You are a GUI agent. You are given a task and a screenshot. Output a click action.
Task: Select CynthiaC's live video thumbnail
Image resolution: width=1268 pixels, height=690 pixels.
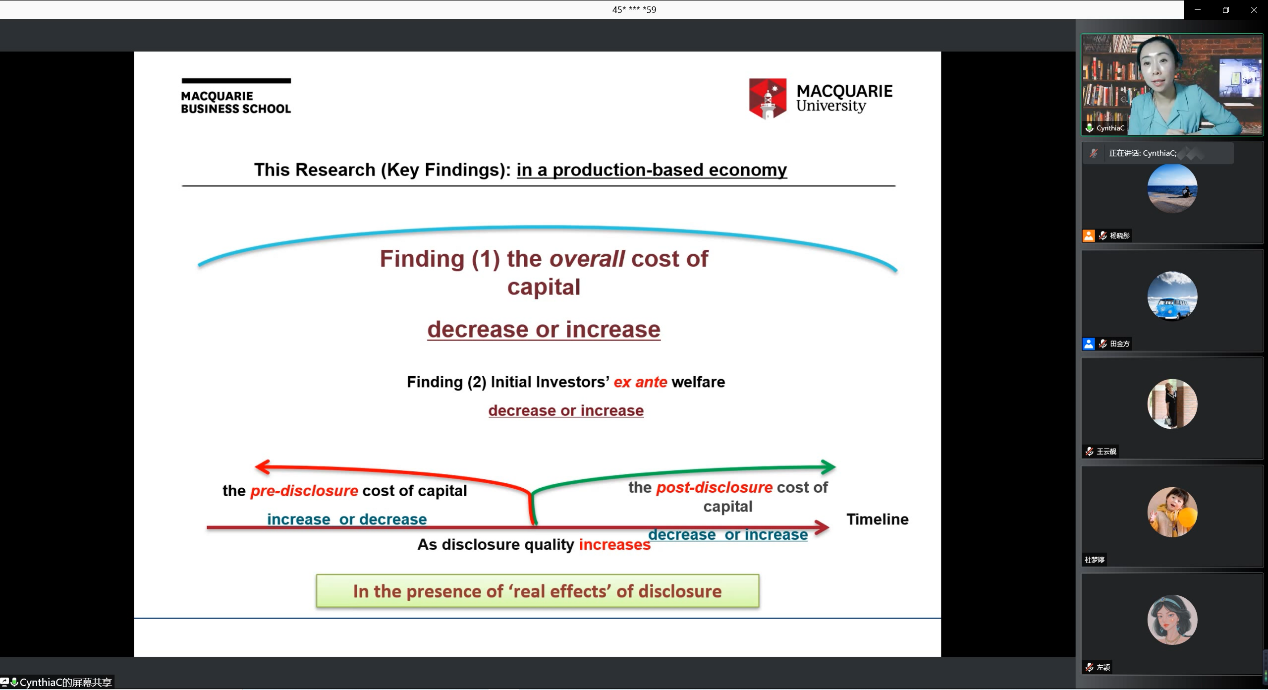(1172, 85)
